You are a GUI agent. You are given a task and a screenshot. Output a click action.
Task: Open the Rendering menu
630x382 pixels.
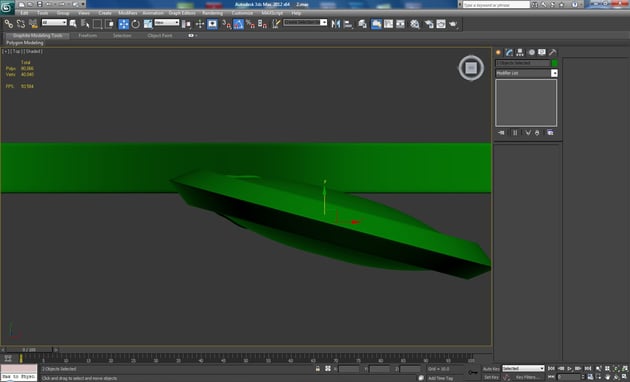click(213, 13)
